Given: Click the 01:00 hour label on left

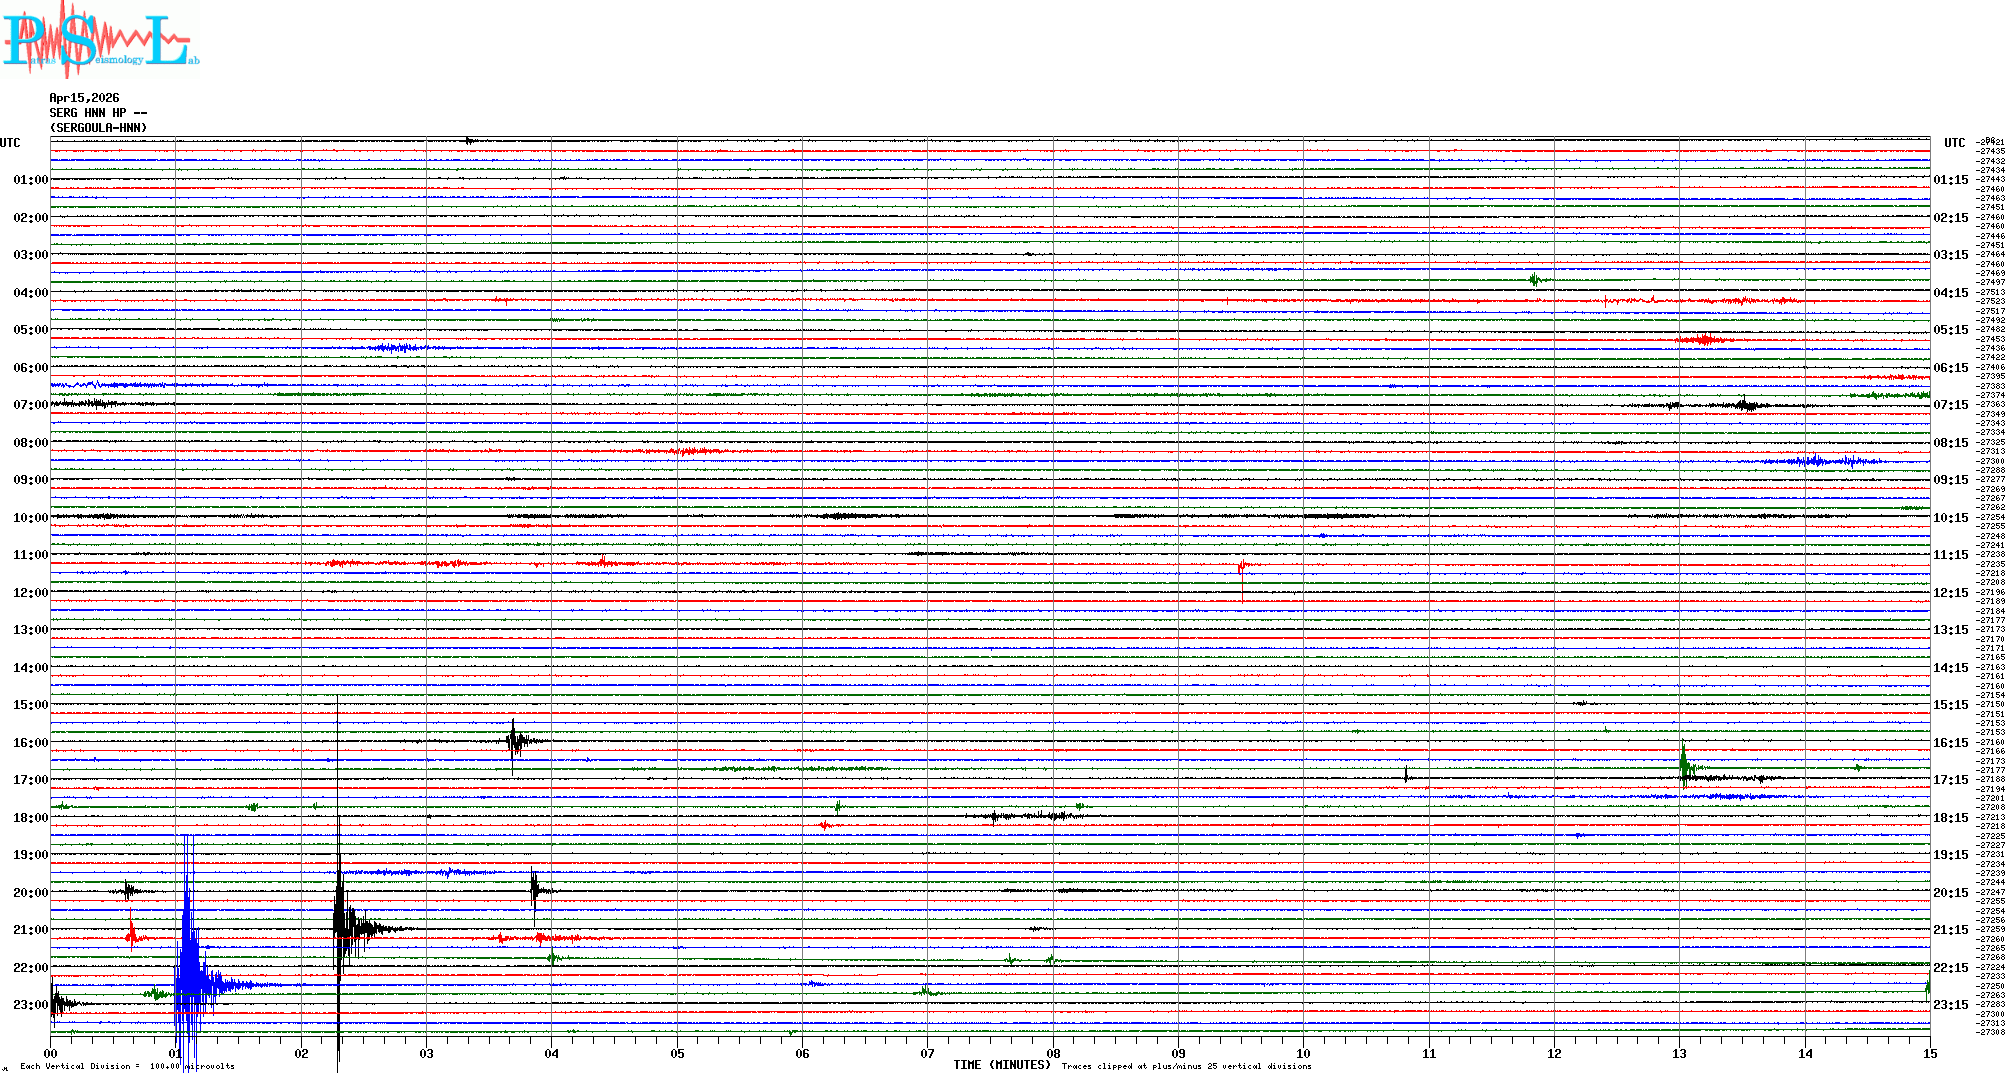Looking at the screenshot, I should click(30, 180).
